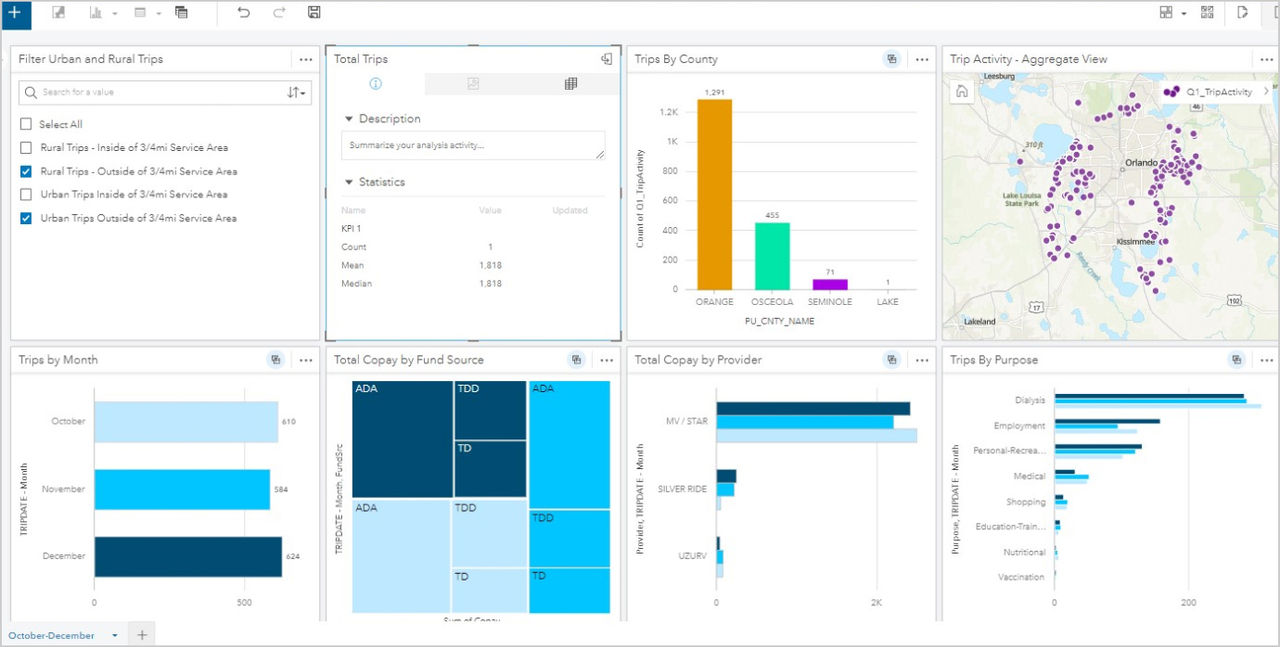1280x647 pixels.
Task: Enable cross filter on Trips By County
Action: click(892, 59)
